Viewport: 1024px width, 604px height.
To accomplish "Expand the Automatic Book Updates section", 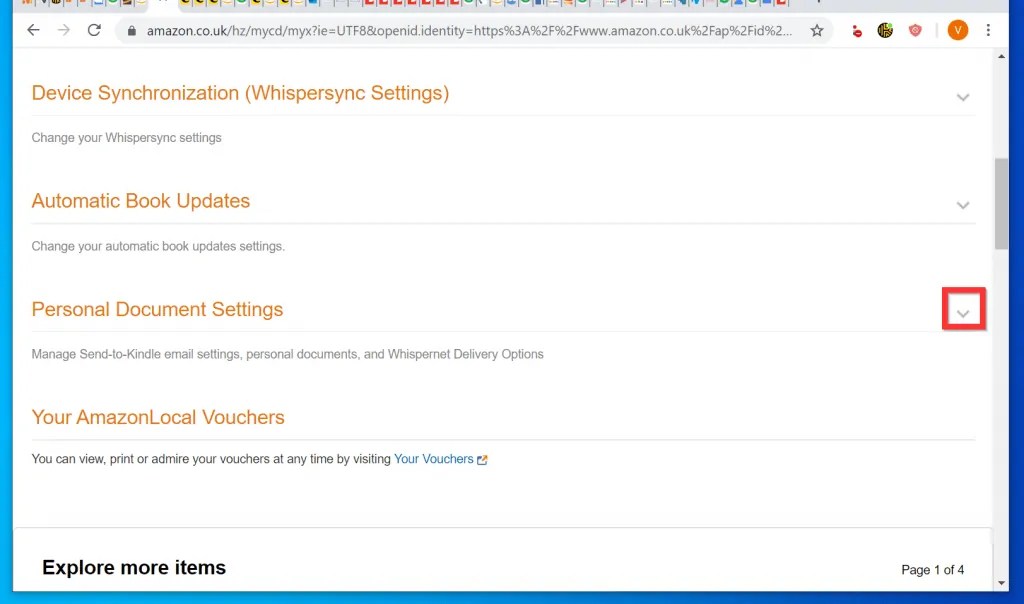I will (x=963, y=205).
